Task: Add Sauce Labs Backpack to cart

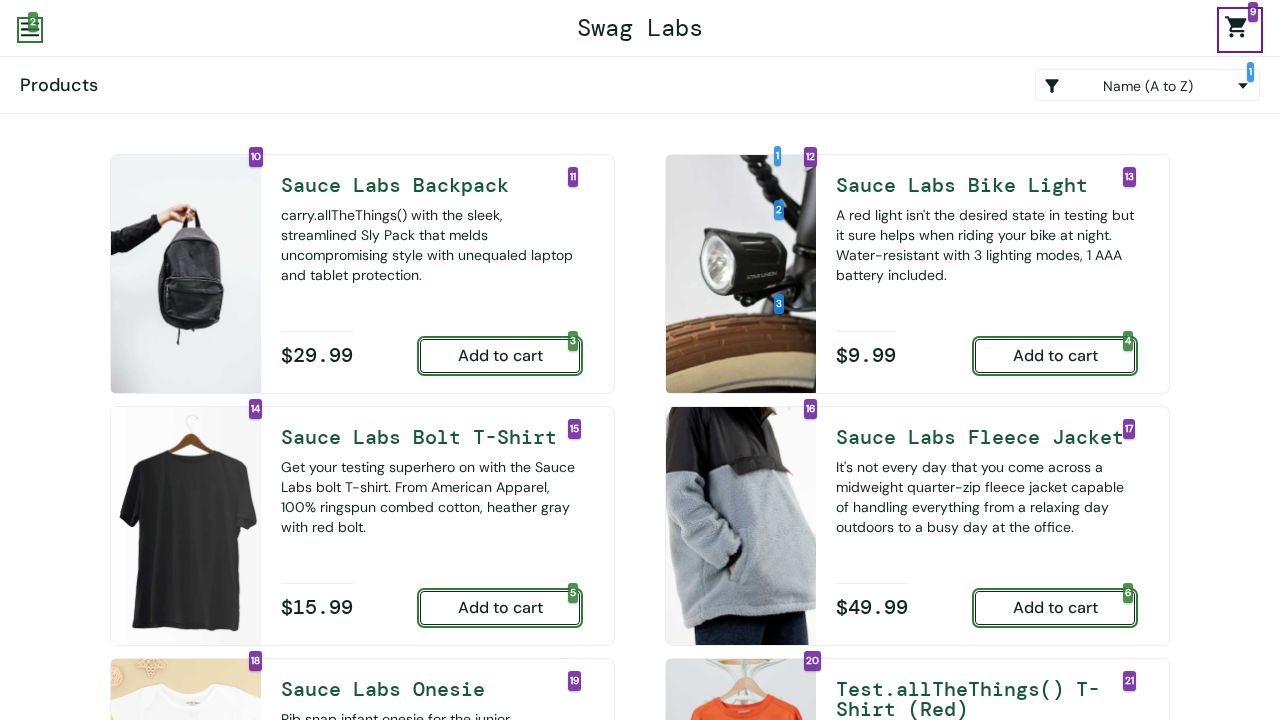Action: [500, 356]
